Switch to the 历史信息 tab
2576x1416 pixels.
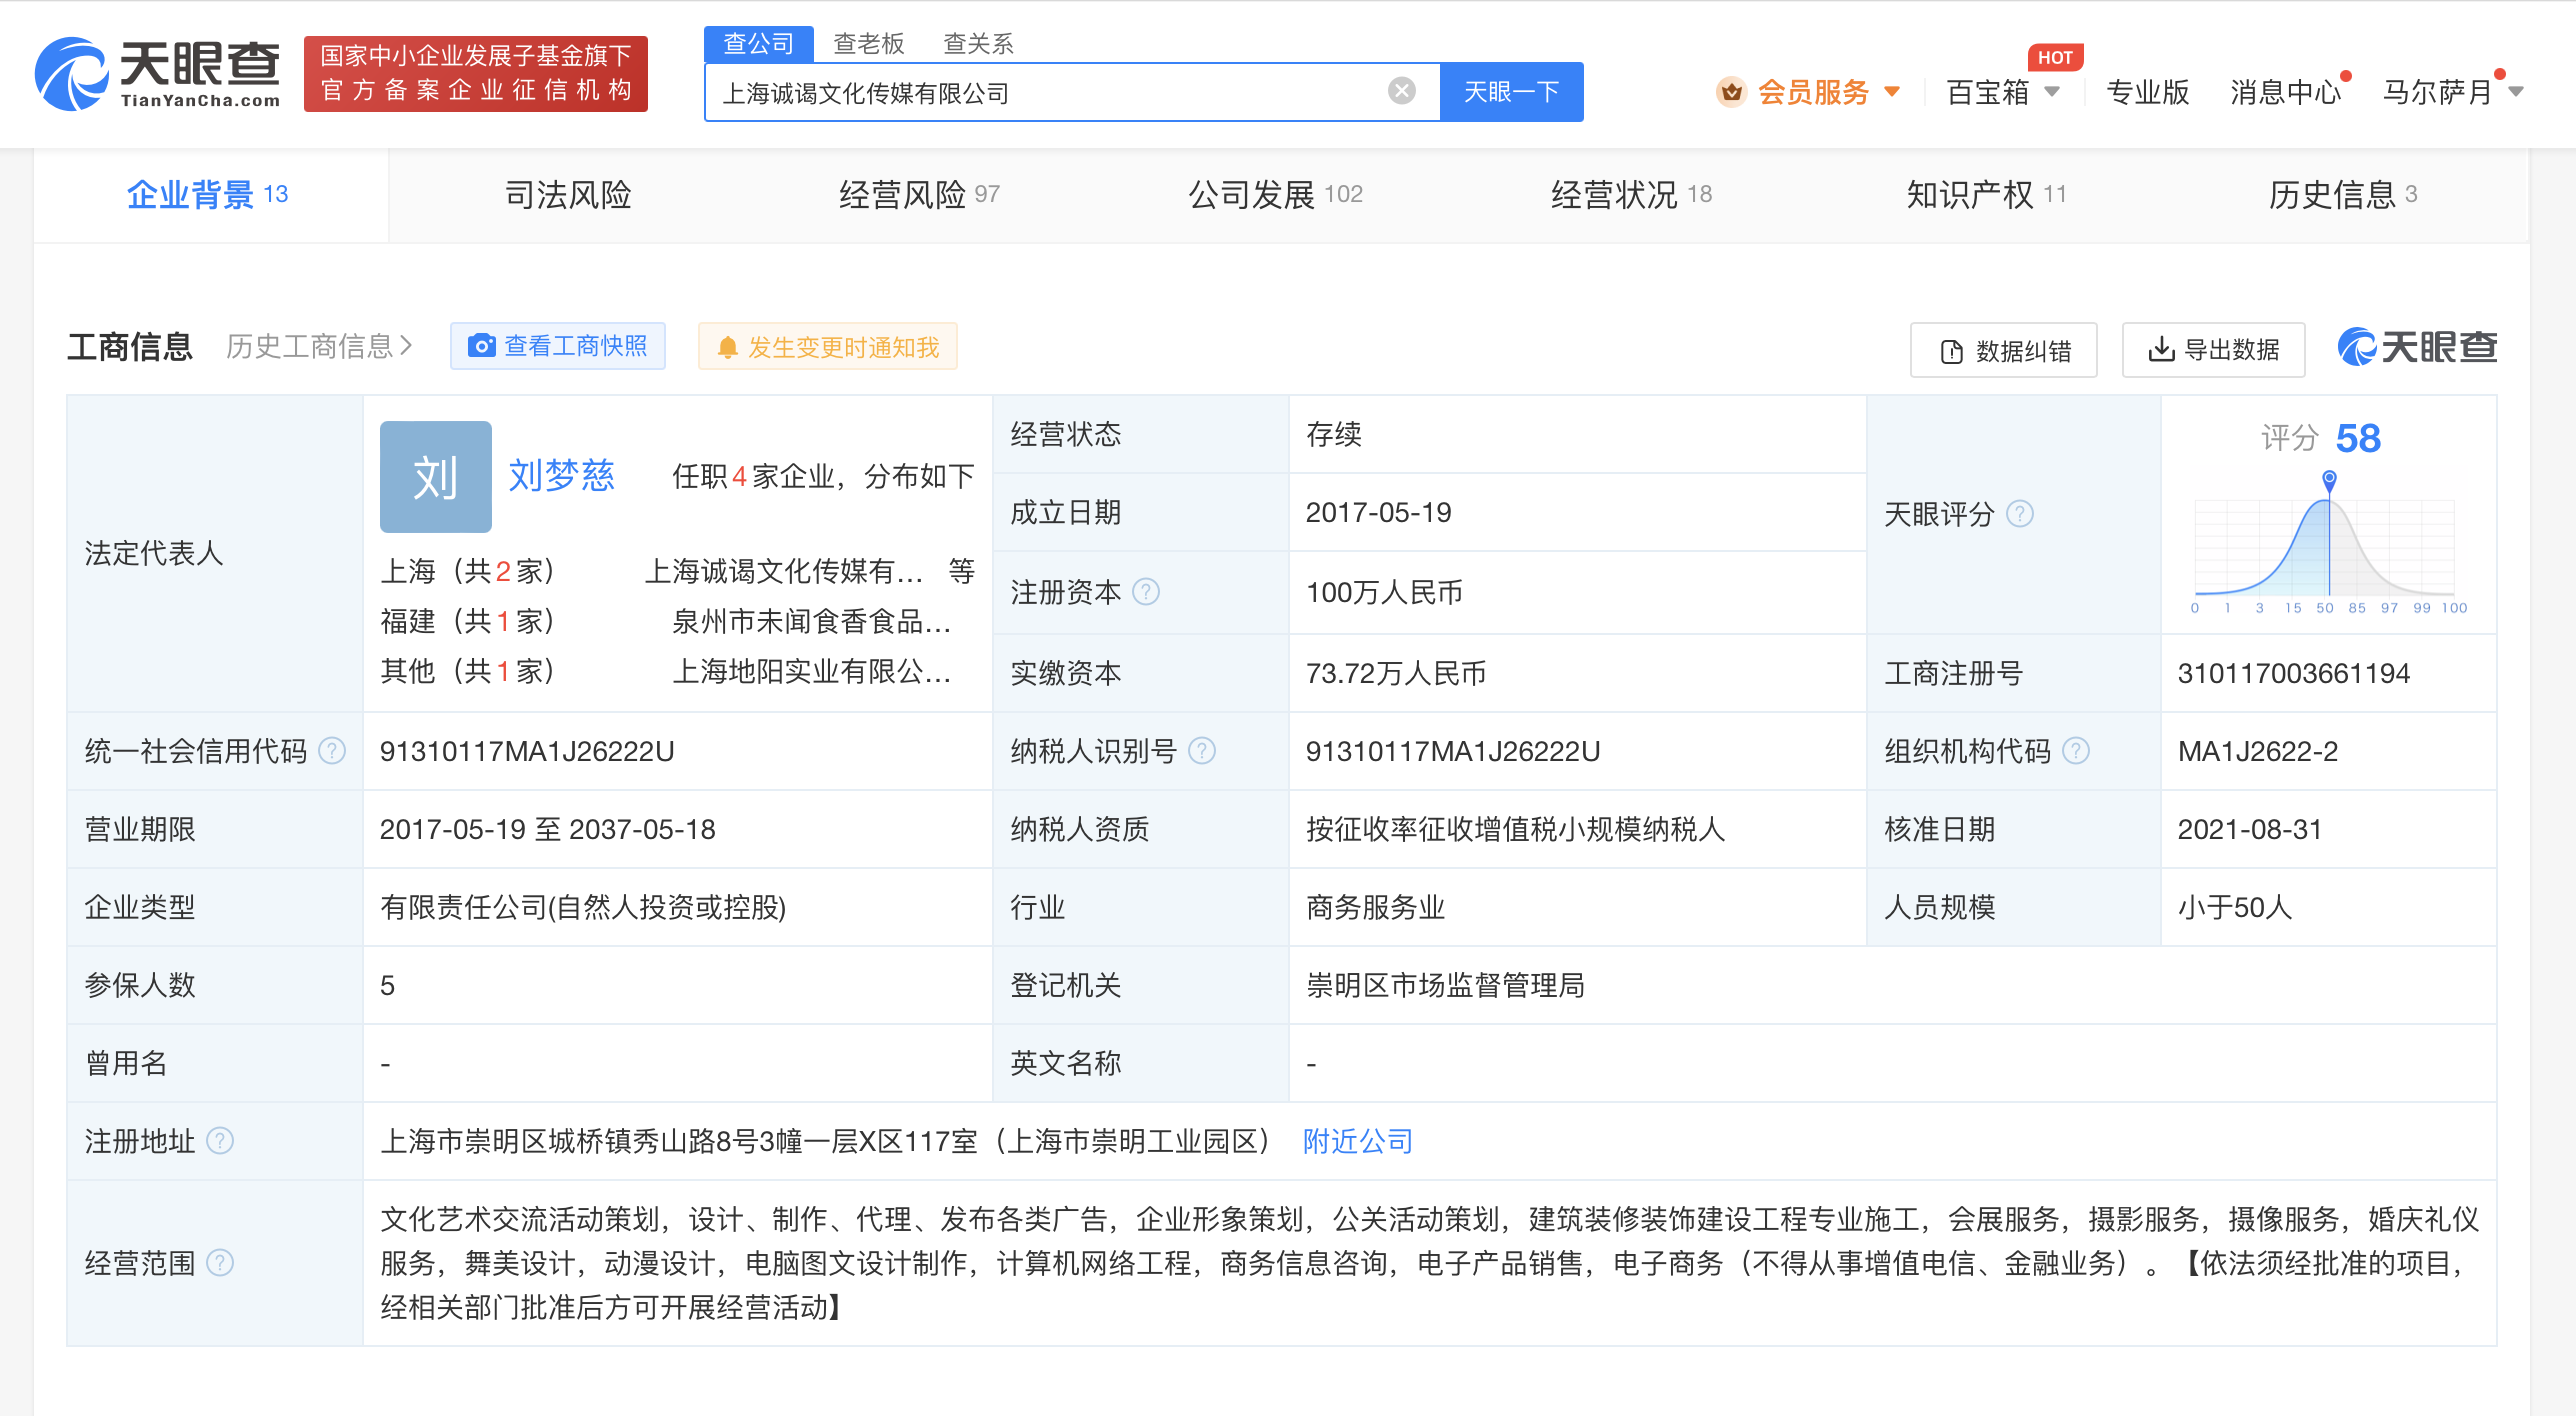click(x=2342, y=195)
